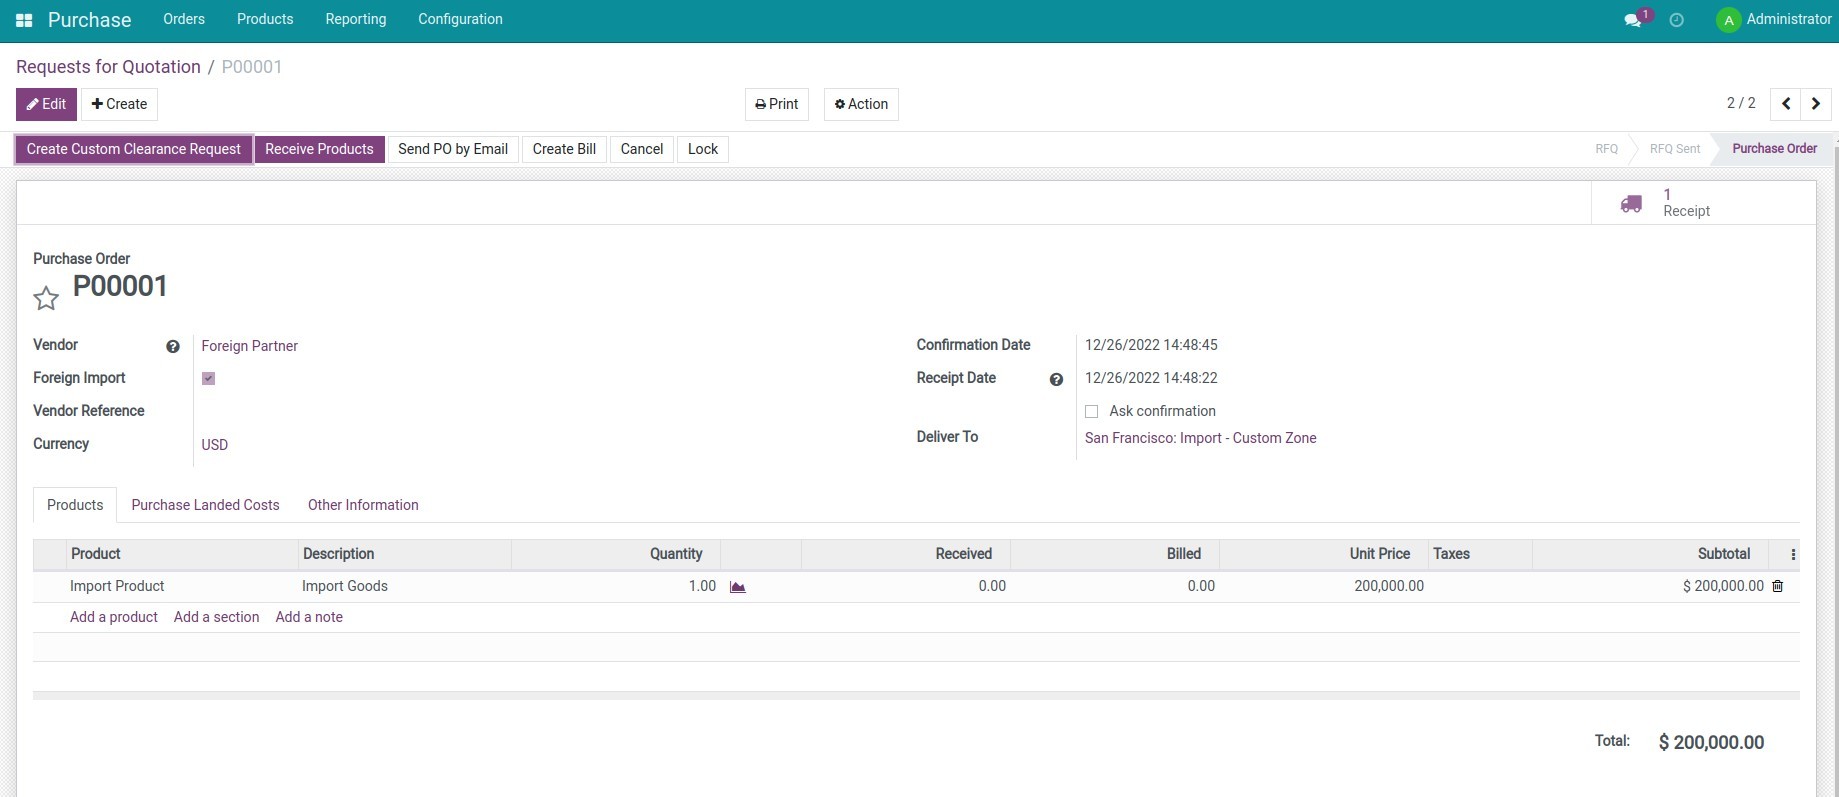Mark P00001 with the priority star
Image resolution: width=1839 pixels, height=797 pixels.
tap(46, 298)
